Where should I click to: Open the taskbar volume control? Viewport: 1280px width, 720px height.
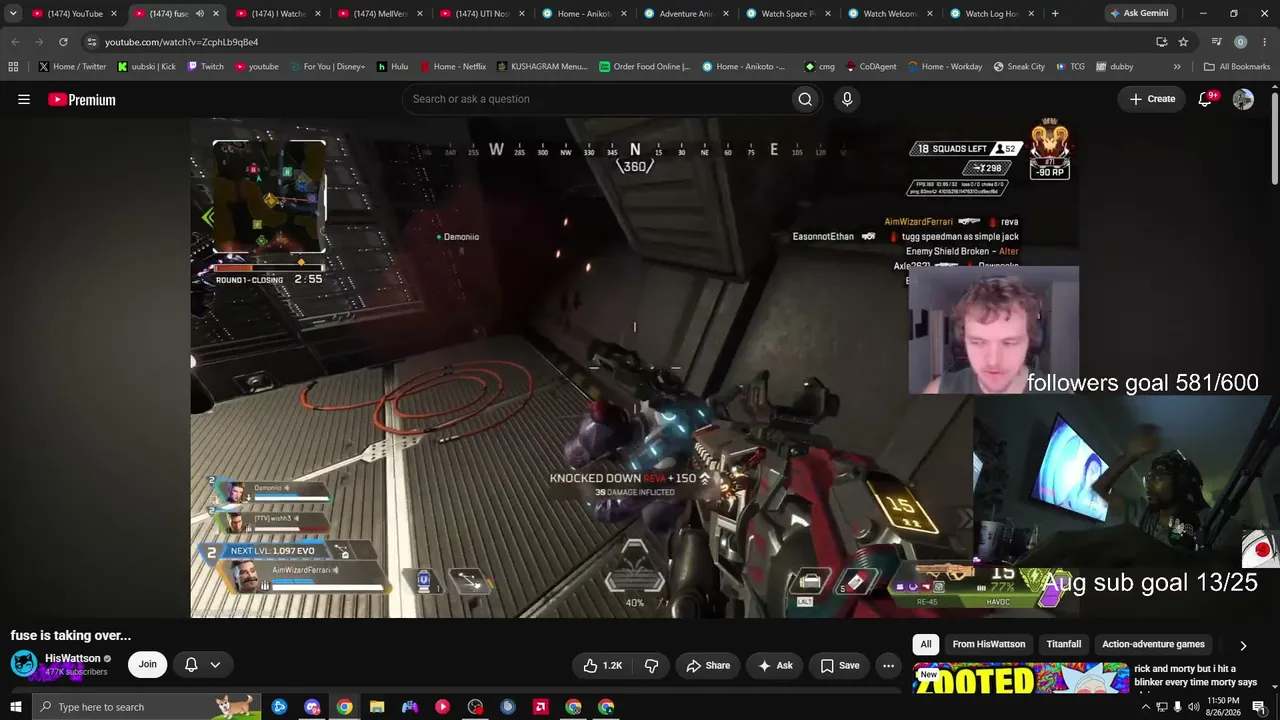click(x=1193, y=707)
